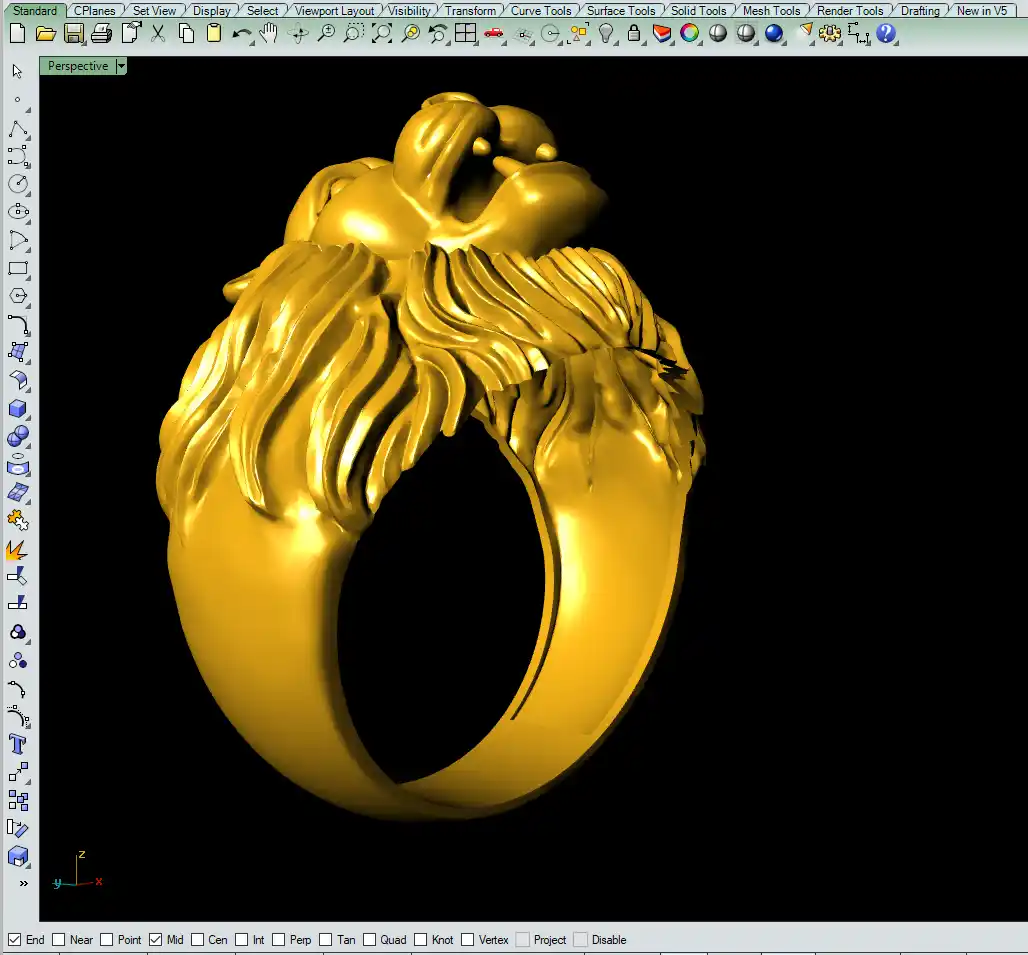Click the Perspective viewport title label
The width and height of the screenshot is (1028, 955).
pos(78,66)
